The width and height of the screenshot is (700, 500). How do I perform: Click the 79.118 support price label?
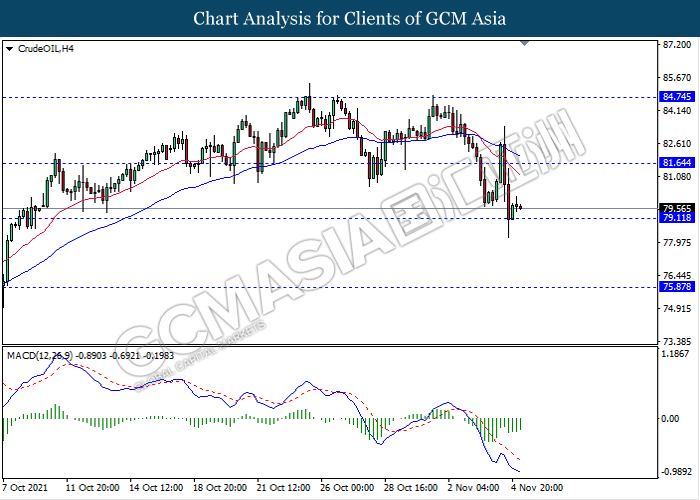(677, 218)
